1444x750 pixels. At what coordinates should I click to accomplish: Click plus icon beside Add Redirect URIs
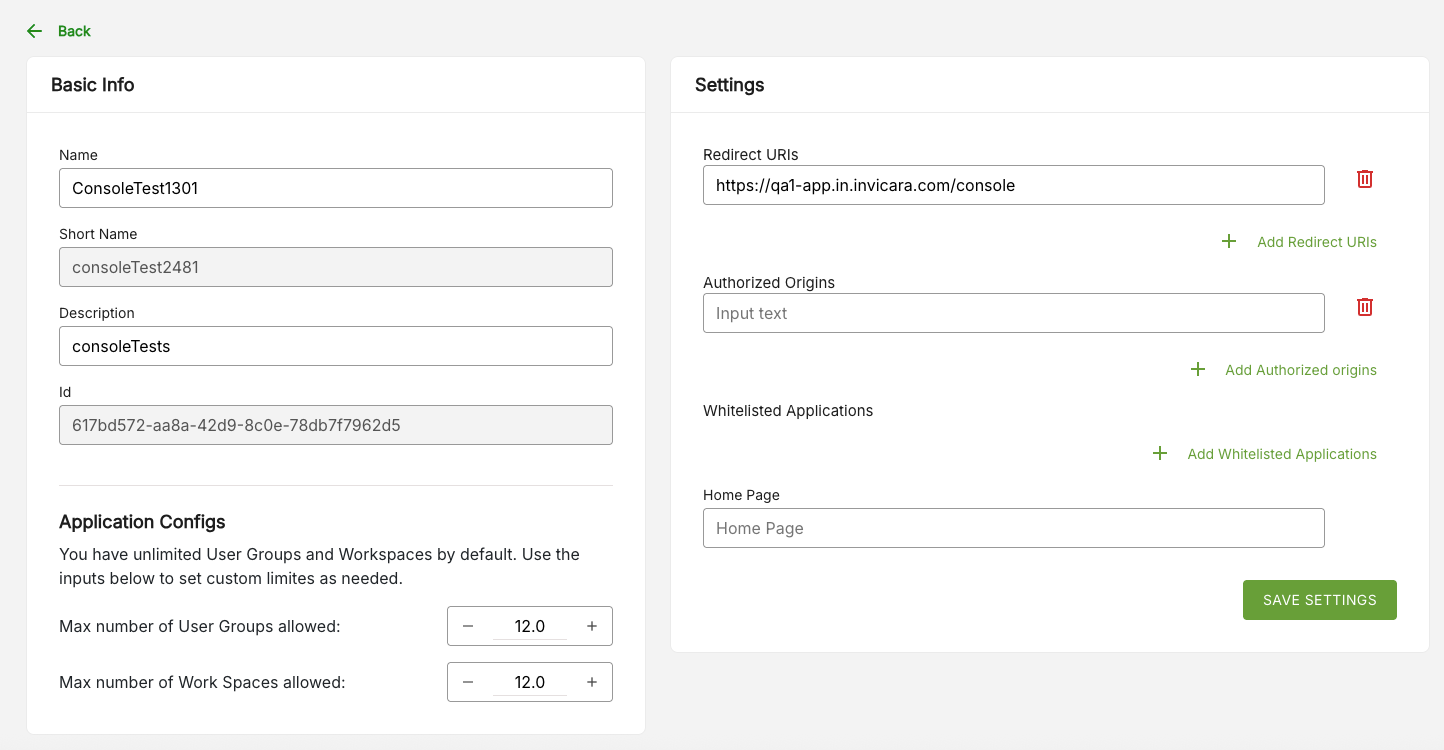pos(1229,242)
